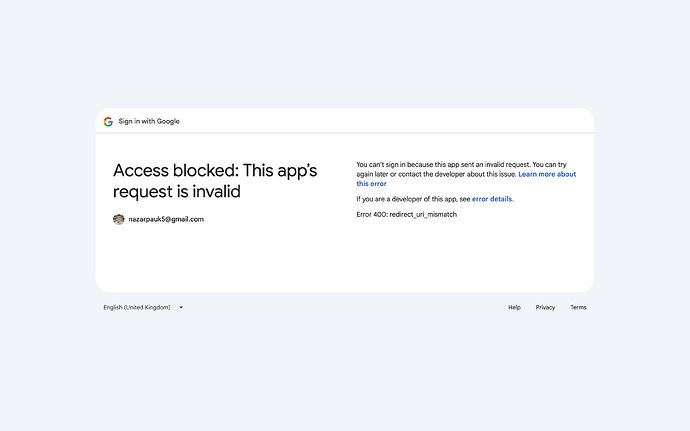This screenshot has width=690, height=431.
Task: Open the "Learn more about this error" link
Action: click(546, 174)
